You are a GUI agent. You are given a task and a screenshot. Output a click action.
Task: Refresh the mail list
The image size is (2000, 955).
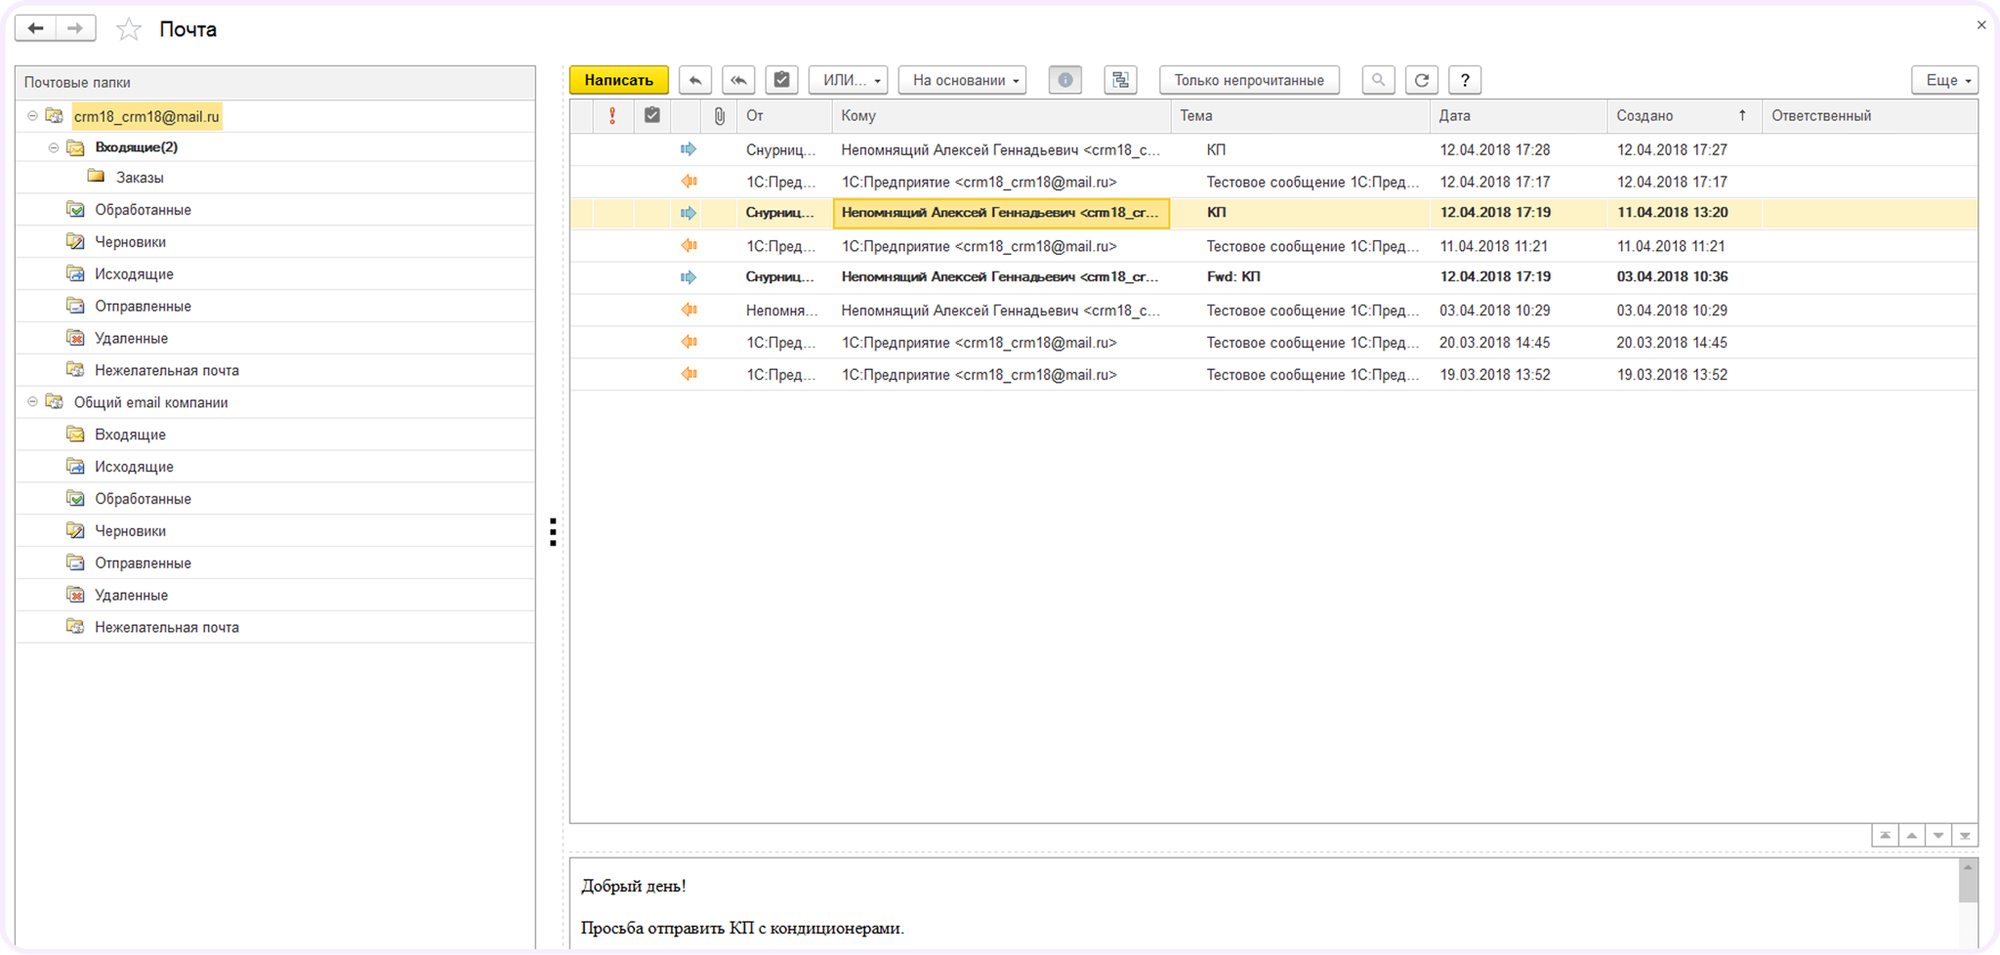point(1421,80)
